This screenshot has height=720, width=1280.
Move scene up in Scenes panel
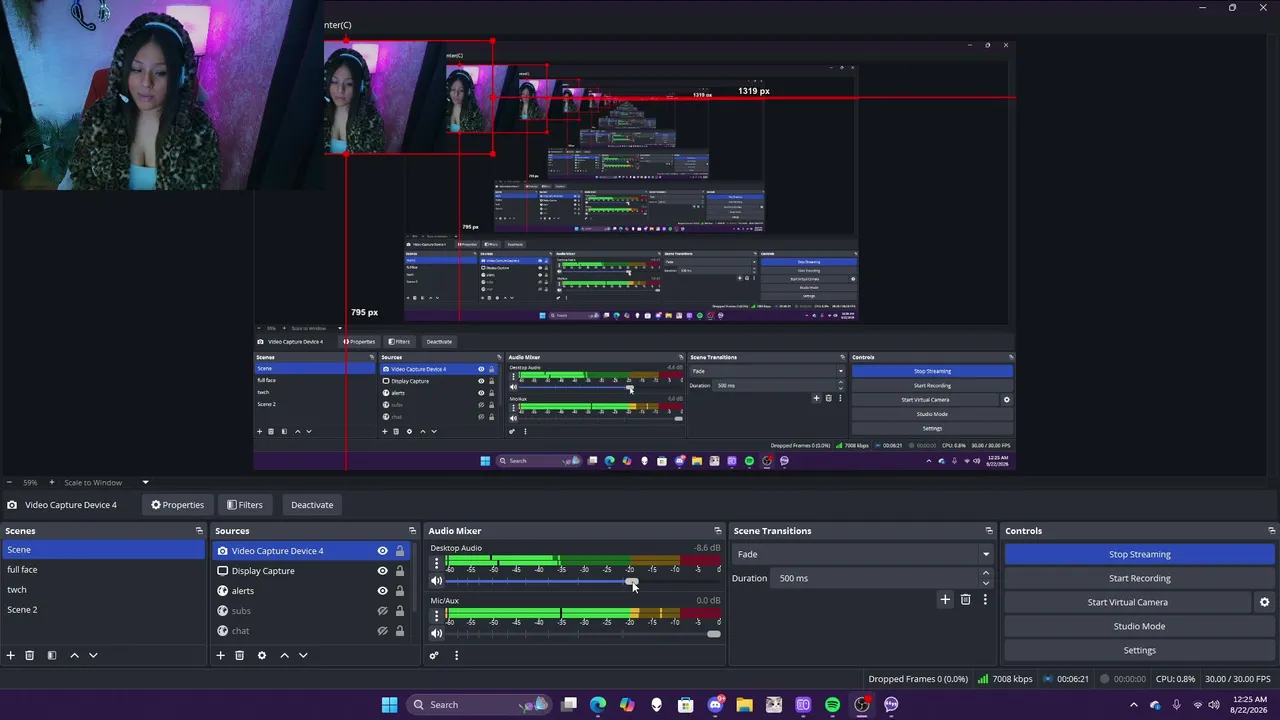[x=74, y=655]
